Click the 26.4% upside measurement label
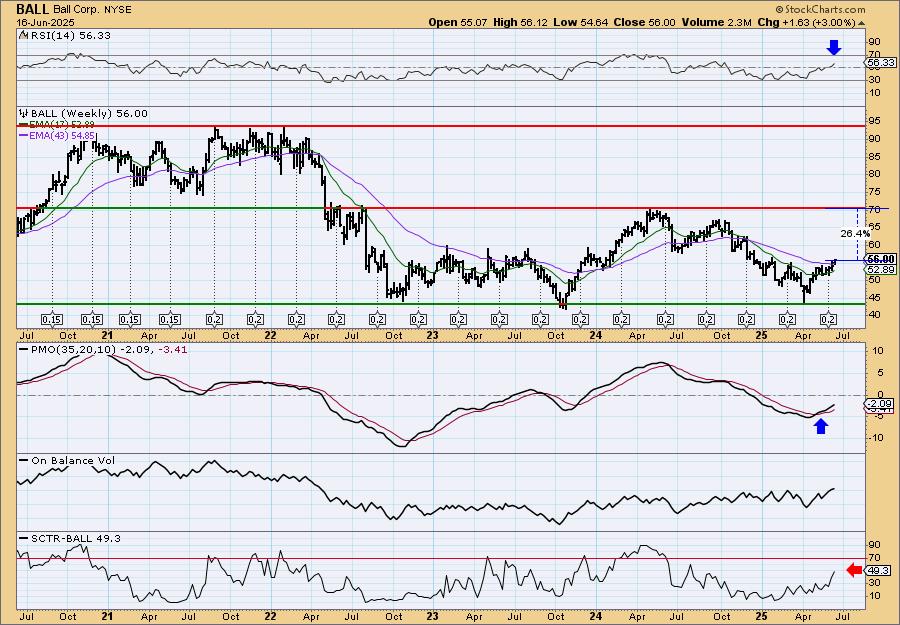 coord(855,234)
